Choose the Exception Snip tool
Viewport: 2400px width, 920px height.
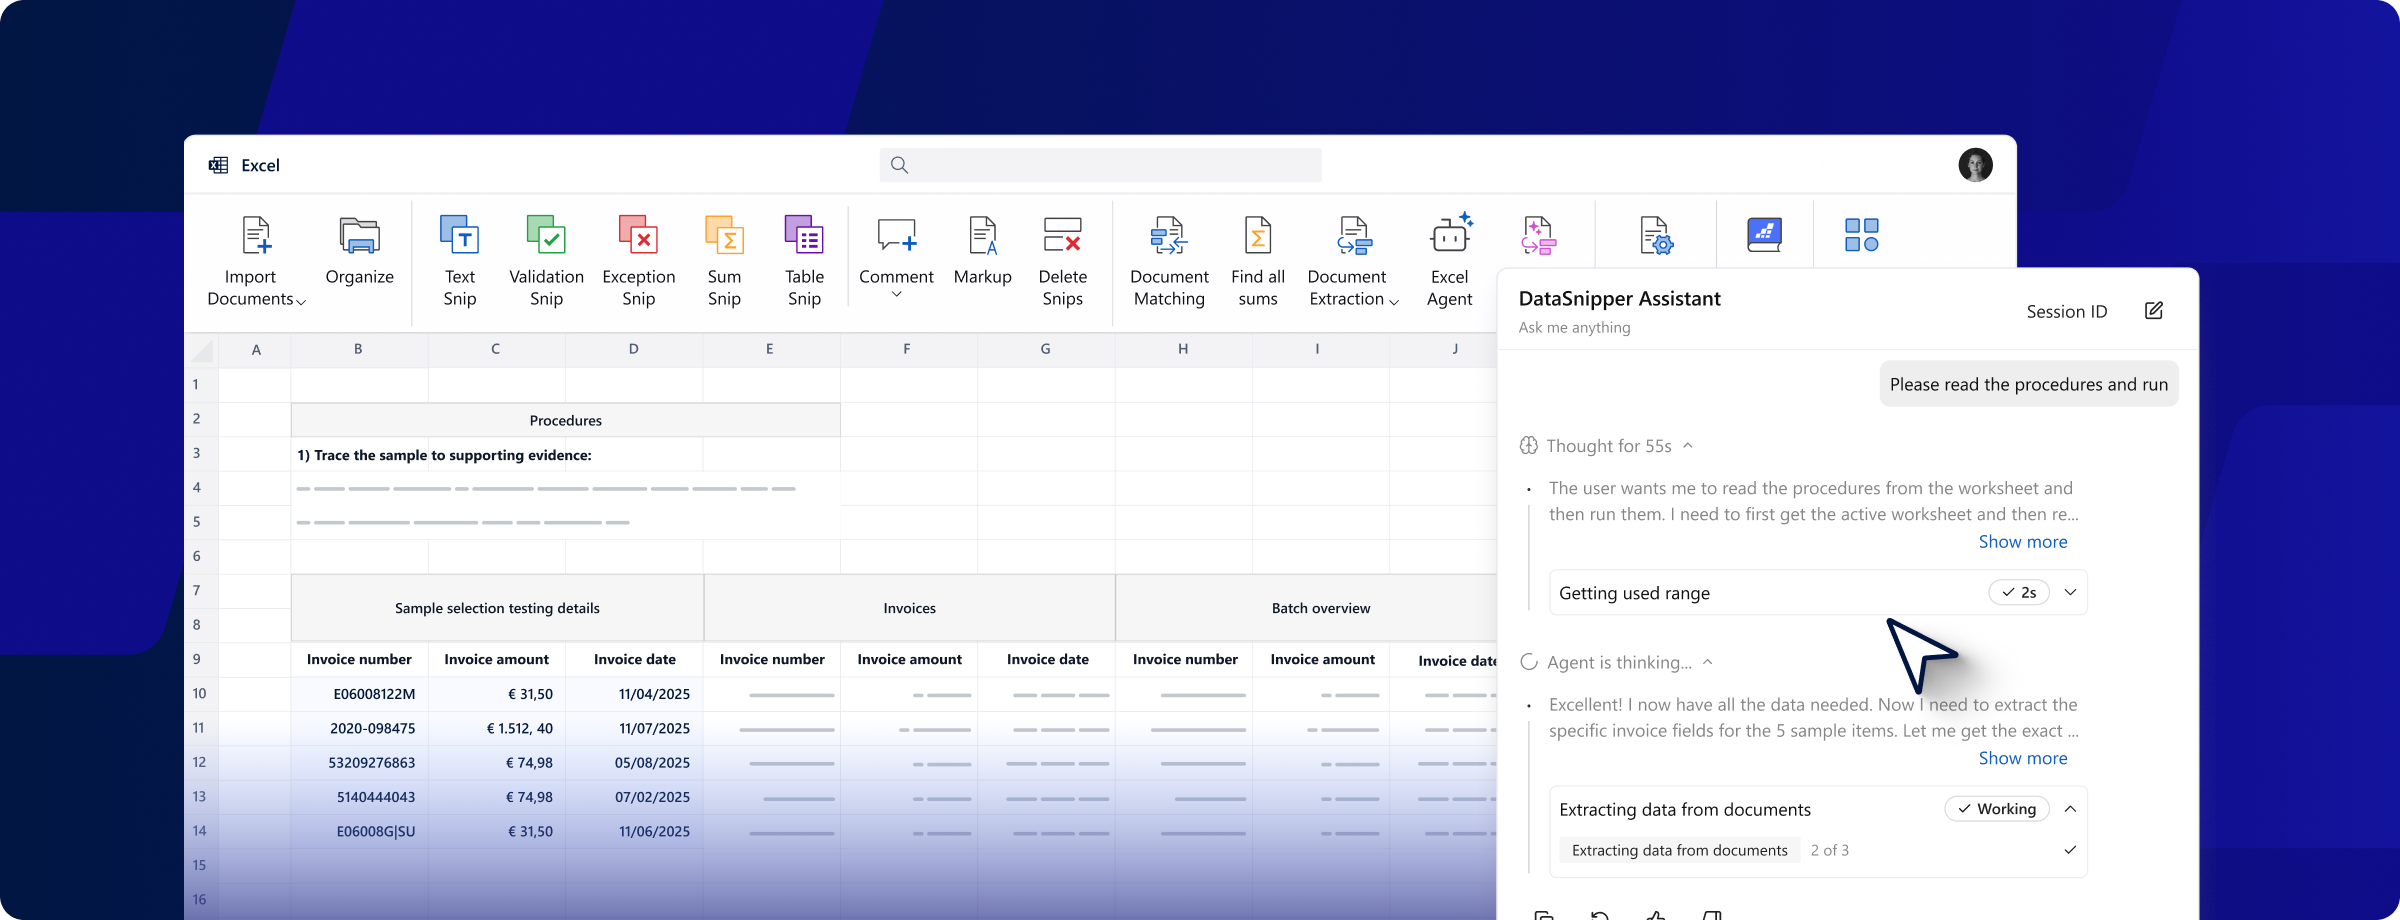tap(638, 236)
